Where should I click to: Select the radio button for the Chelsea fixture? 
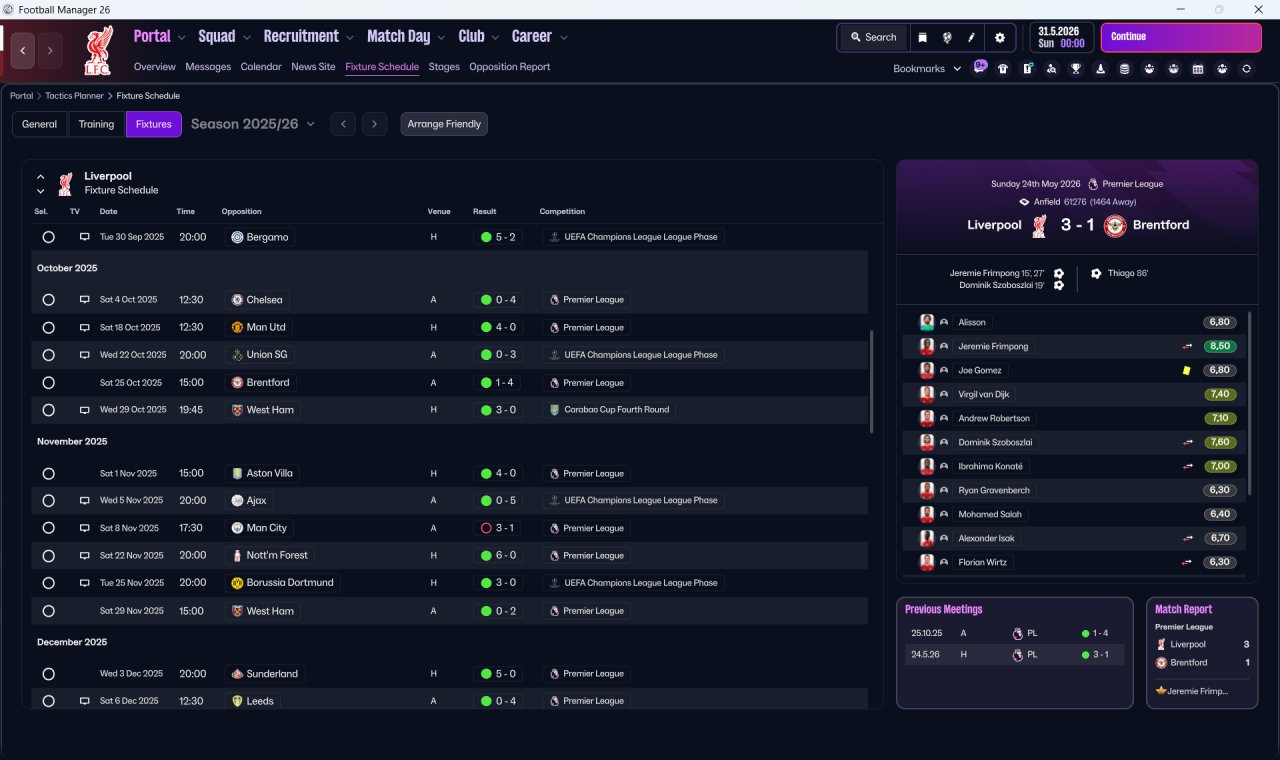[x=48, y=300]
